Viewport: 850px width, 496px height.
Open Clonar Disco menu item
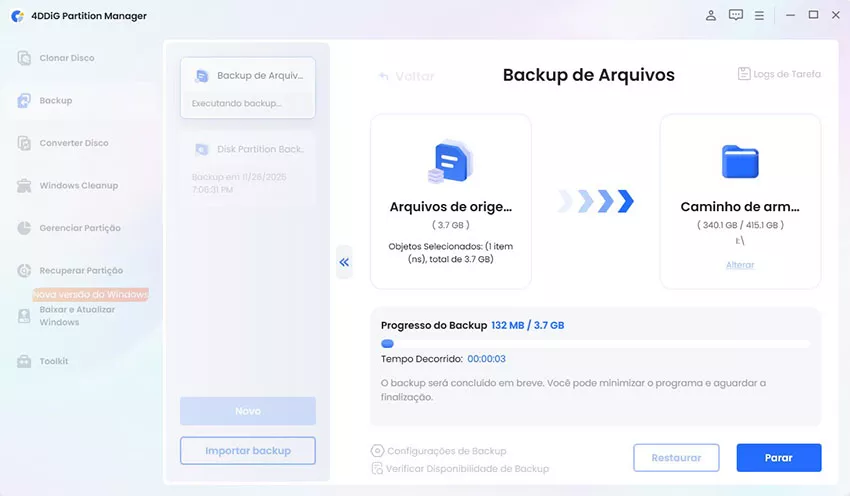pos(67,58)
